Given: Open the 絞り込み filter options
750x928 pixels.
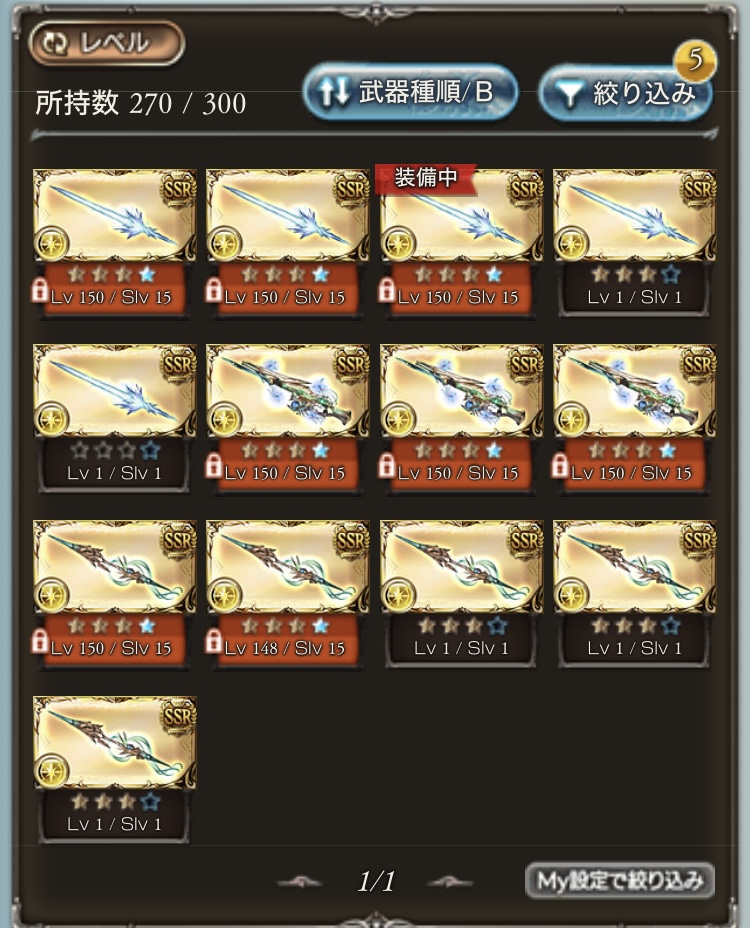Looking at the screenshot, I should tap(626, 93).
